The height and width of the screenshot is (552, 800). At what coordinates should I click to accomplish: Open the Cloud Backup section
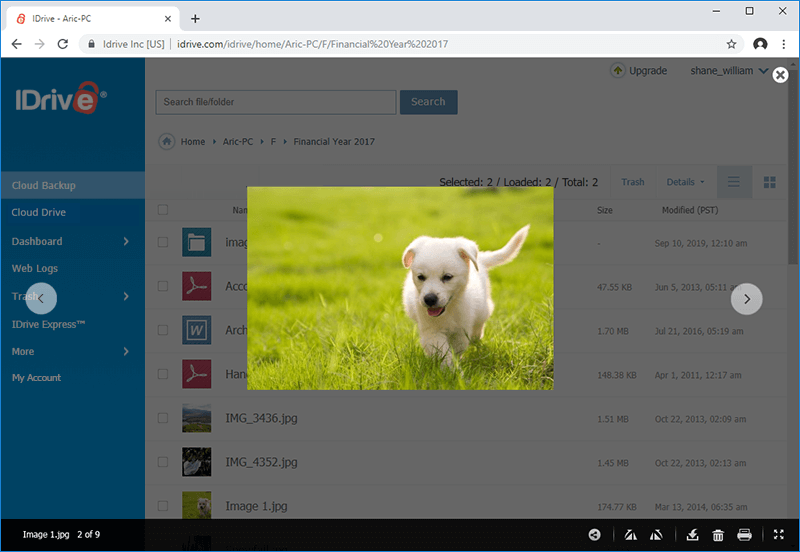pos(72,185)
